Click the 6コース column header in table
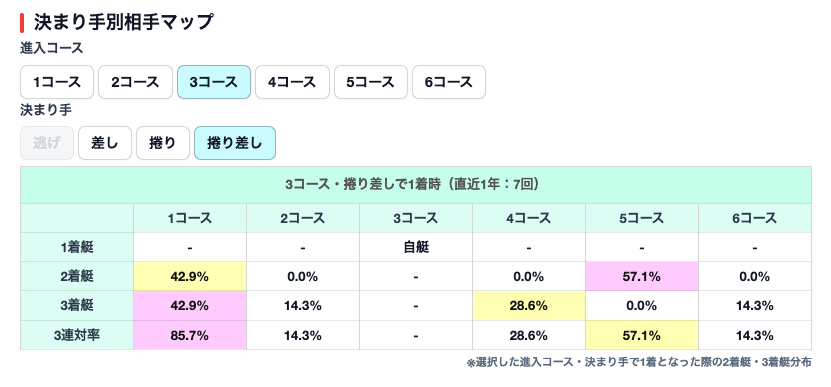 click(755, 218)
